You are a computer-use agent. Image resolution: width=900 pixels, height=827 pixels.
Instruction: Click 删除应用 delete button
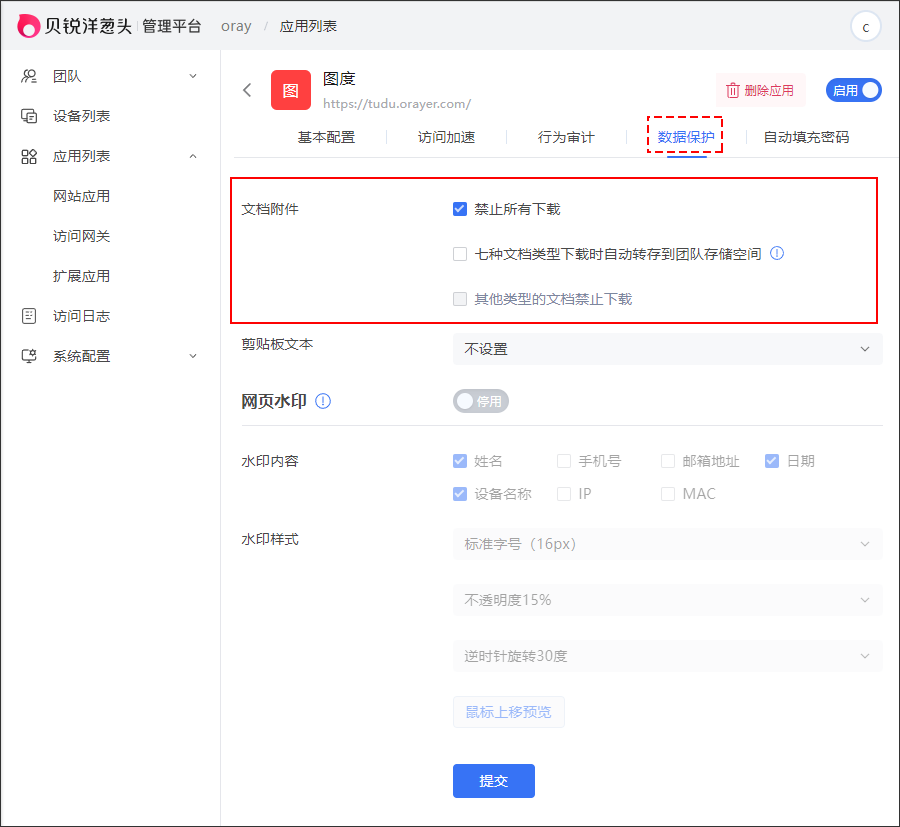tap(760, 90)
